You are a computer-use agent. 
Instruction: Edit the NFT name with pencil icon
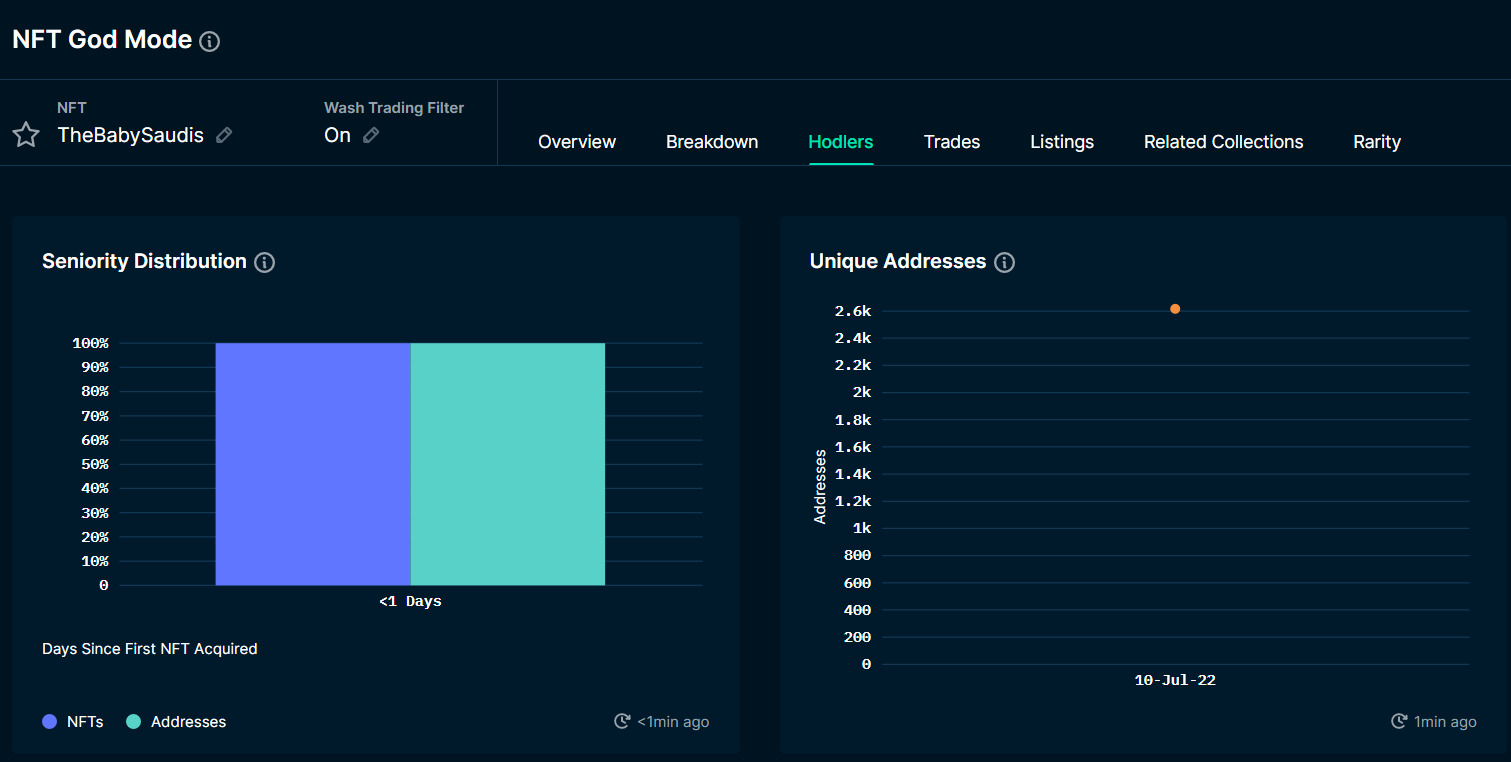point(224,135)
